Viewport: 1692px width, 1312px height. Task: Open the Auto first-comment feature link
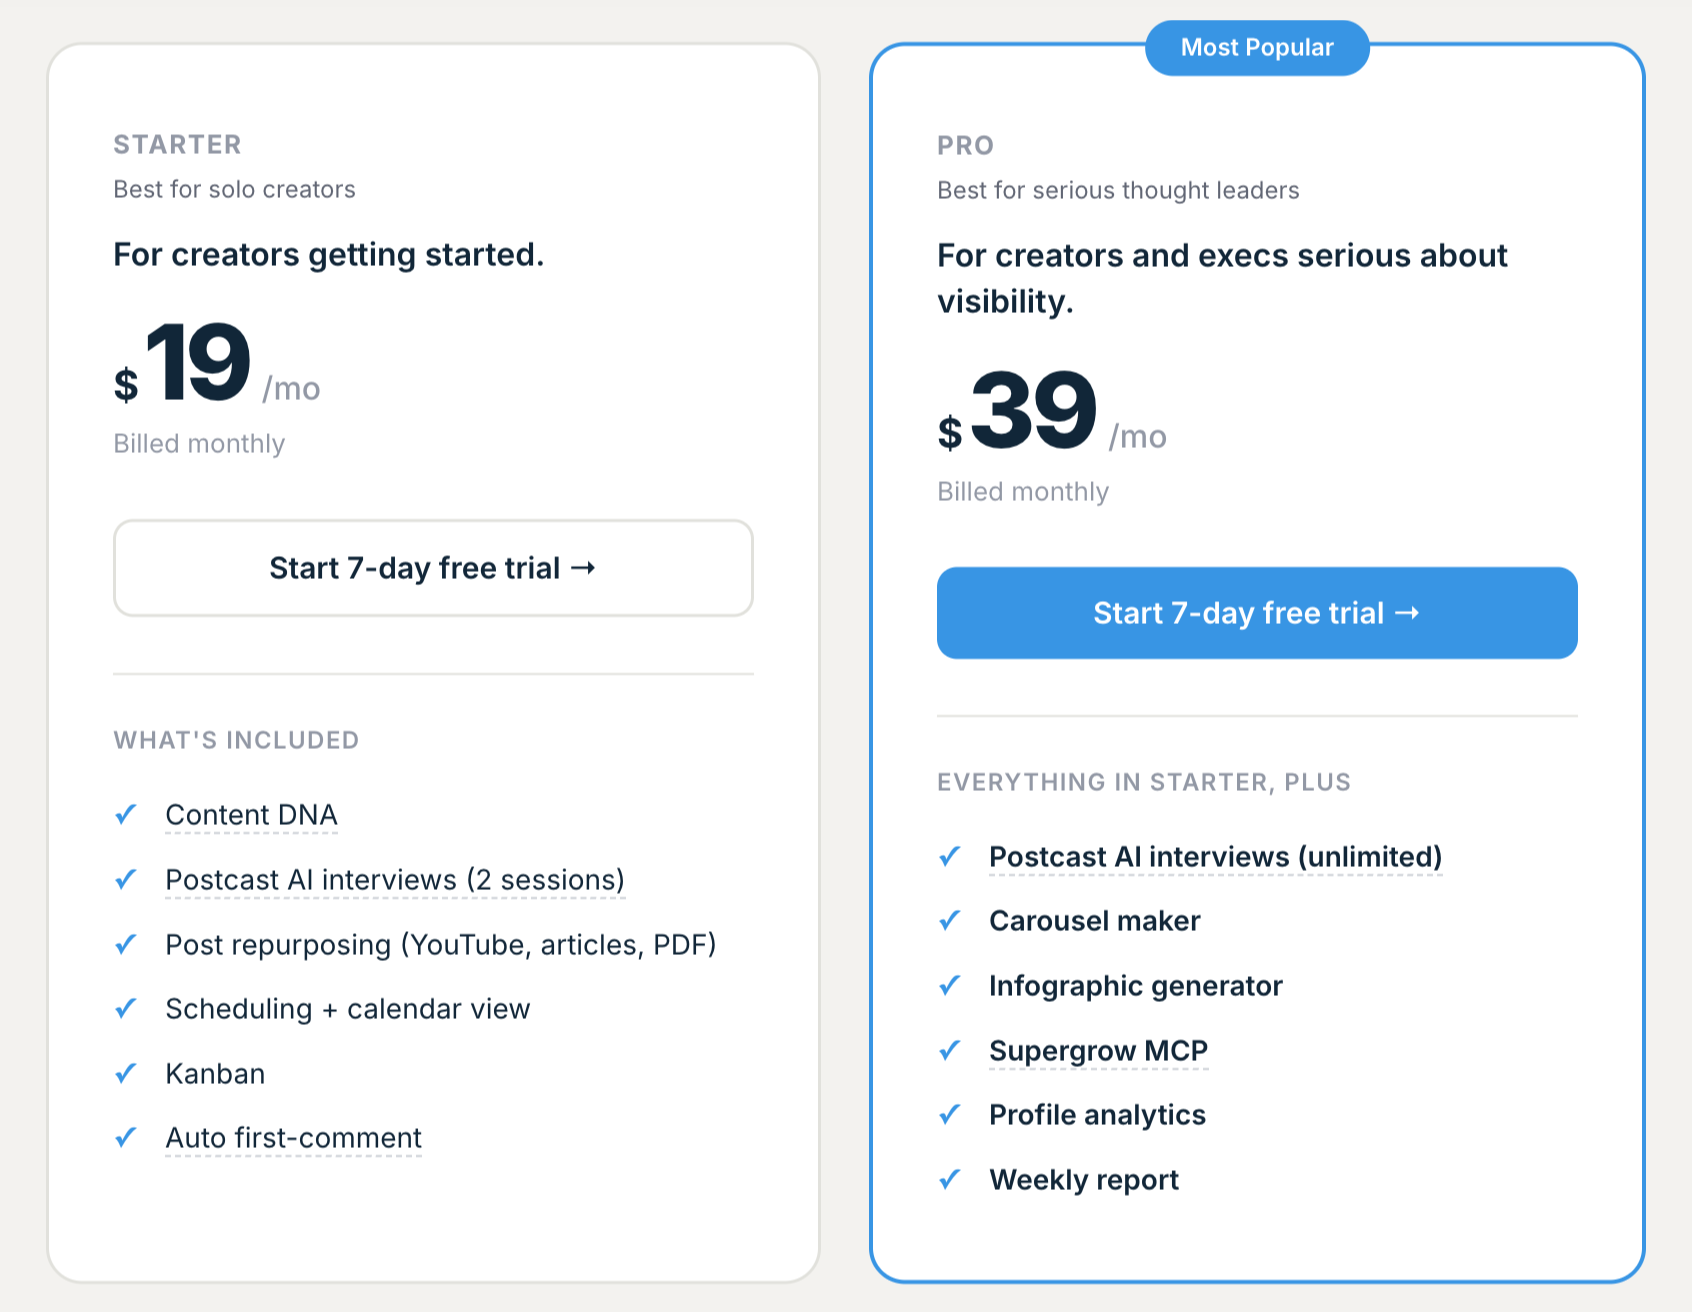[x=293, y=1138]
